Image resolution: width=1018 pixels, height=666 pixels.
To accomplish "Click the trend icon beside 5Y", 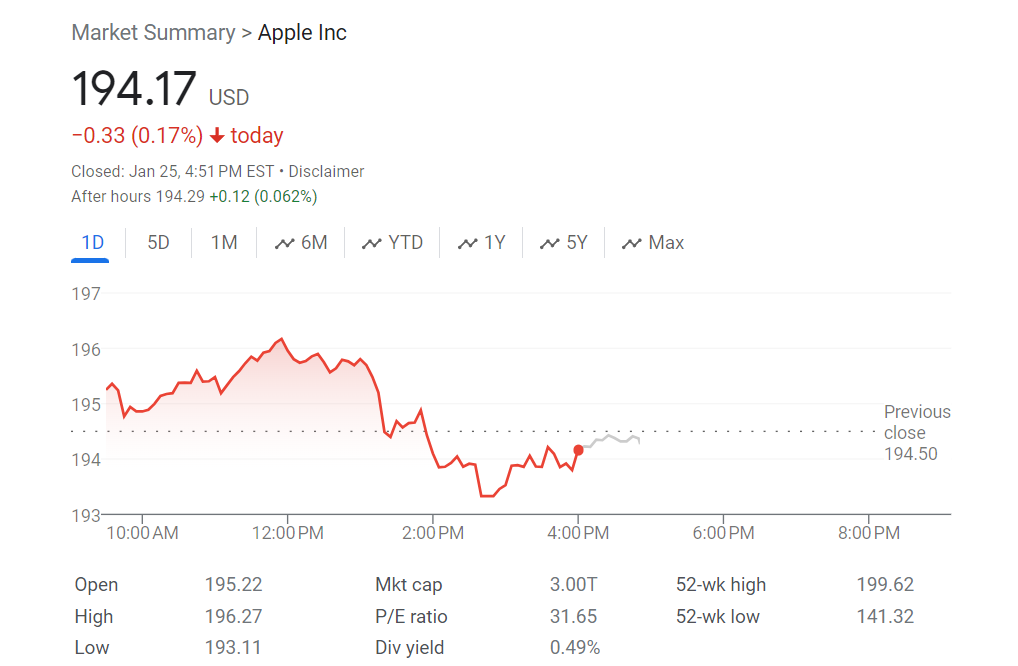I will pyautogui.click(x=549, y=243).
